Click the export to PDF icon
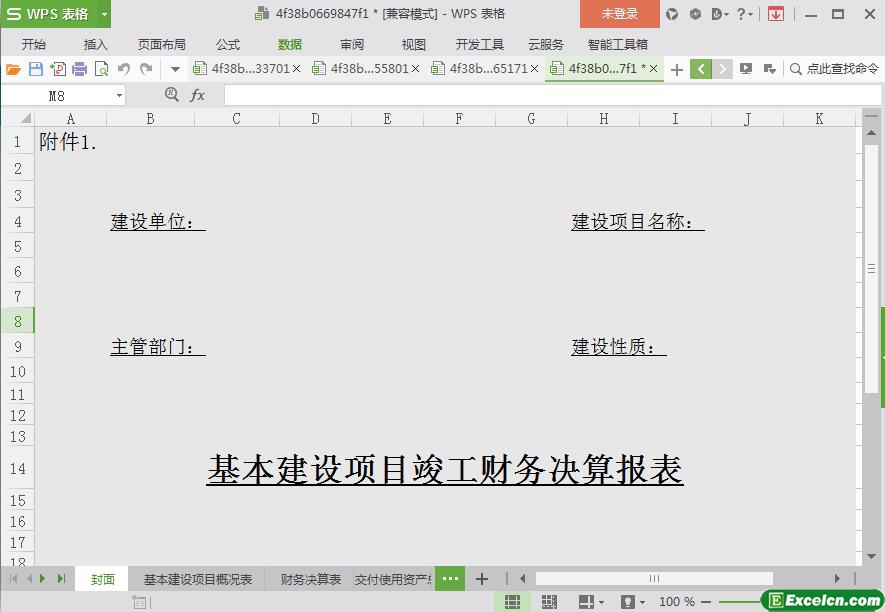The height and width of the screenshot is (612, 885). (x=58, y=69)
